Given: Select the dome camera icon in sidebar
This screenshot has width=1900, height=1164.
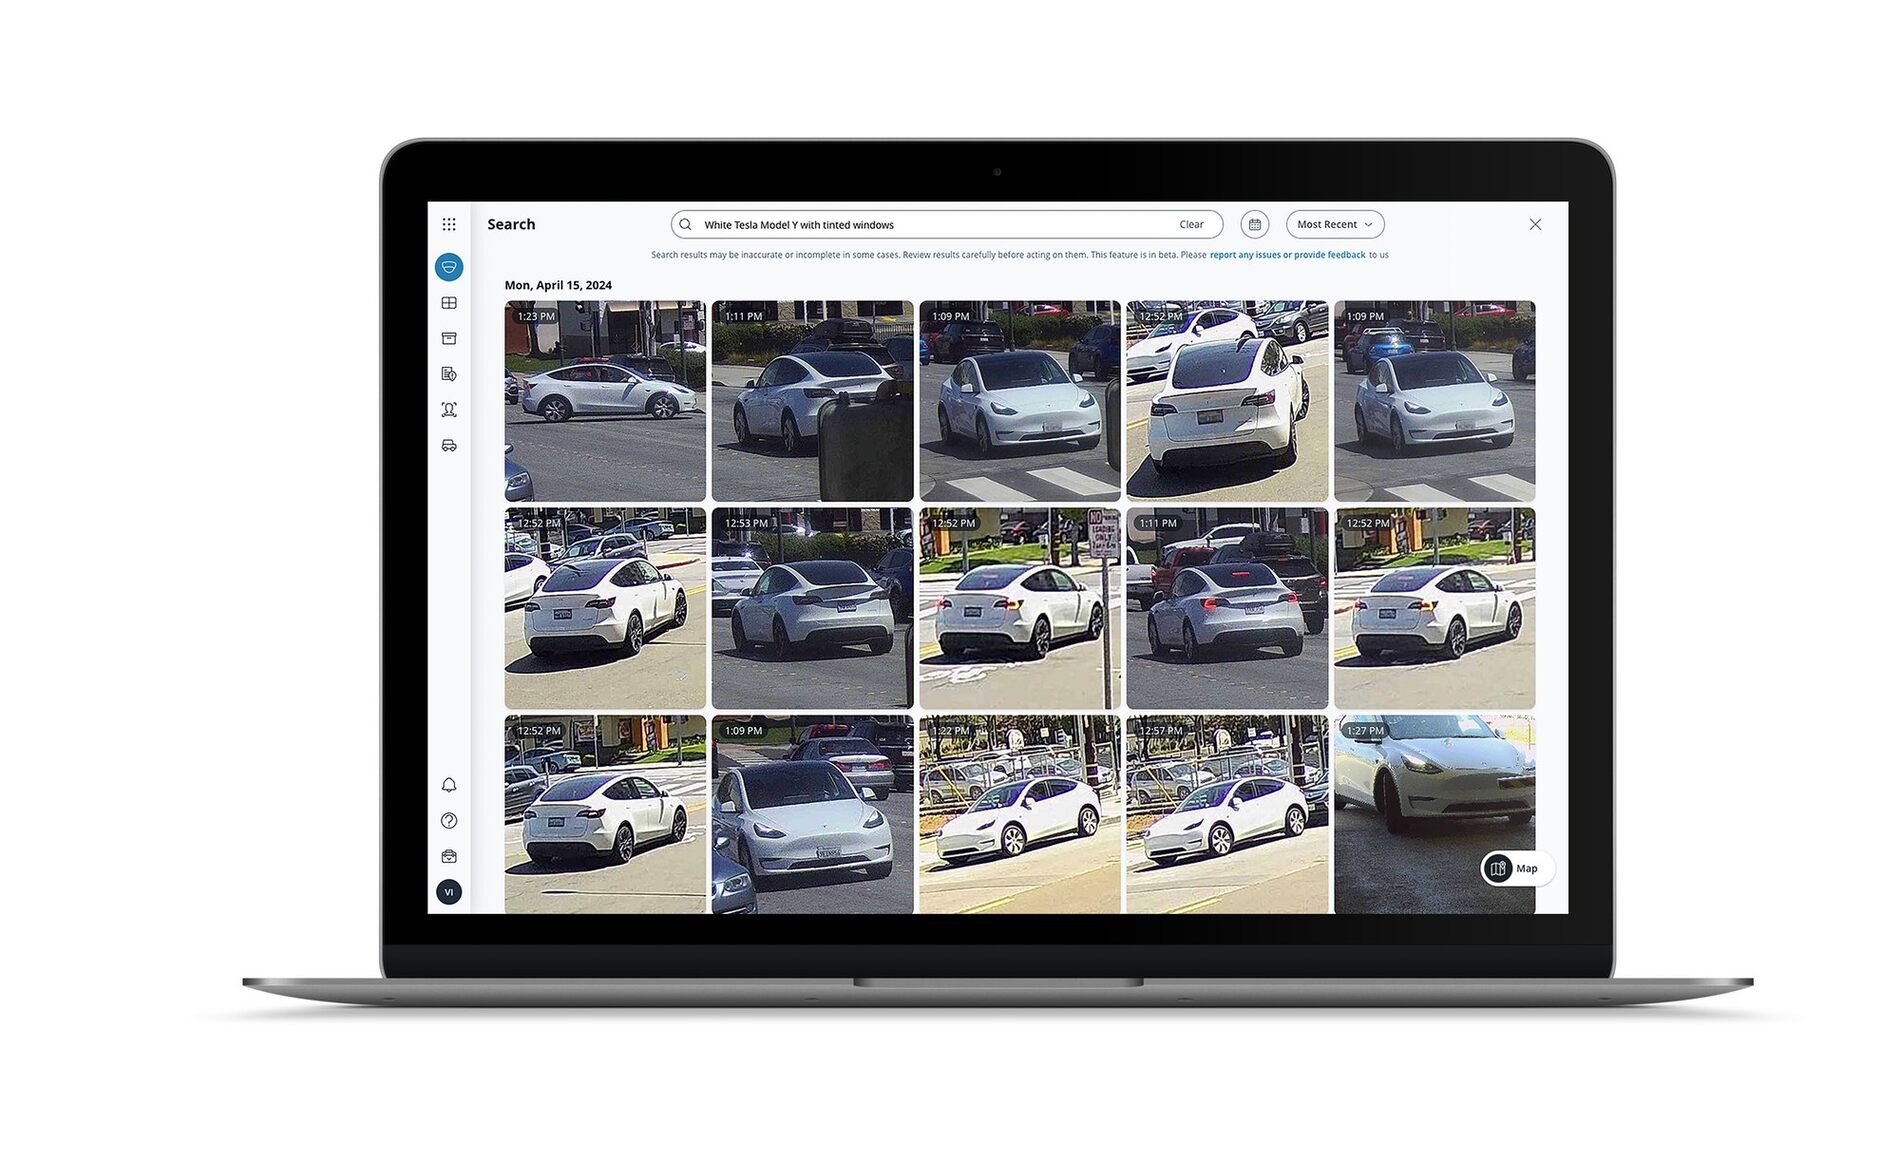Looking at the screenshot, I should (x=449, y=267).
